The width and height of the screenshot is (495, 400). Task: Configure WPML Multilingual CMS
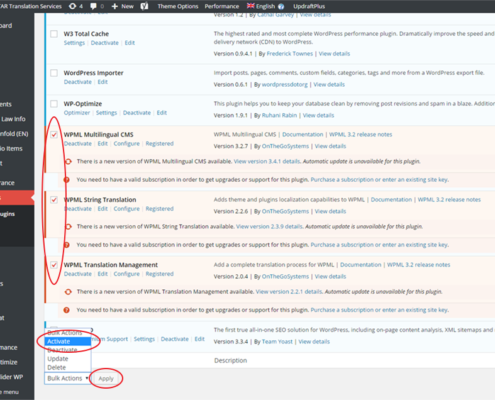(127, 144)
